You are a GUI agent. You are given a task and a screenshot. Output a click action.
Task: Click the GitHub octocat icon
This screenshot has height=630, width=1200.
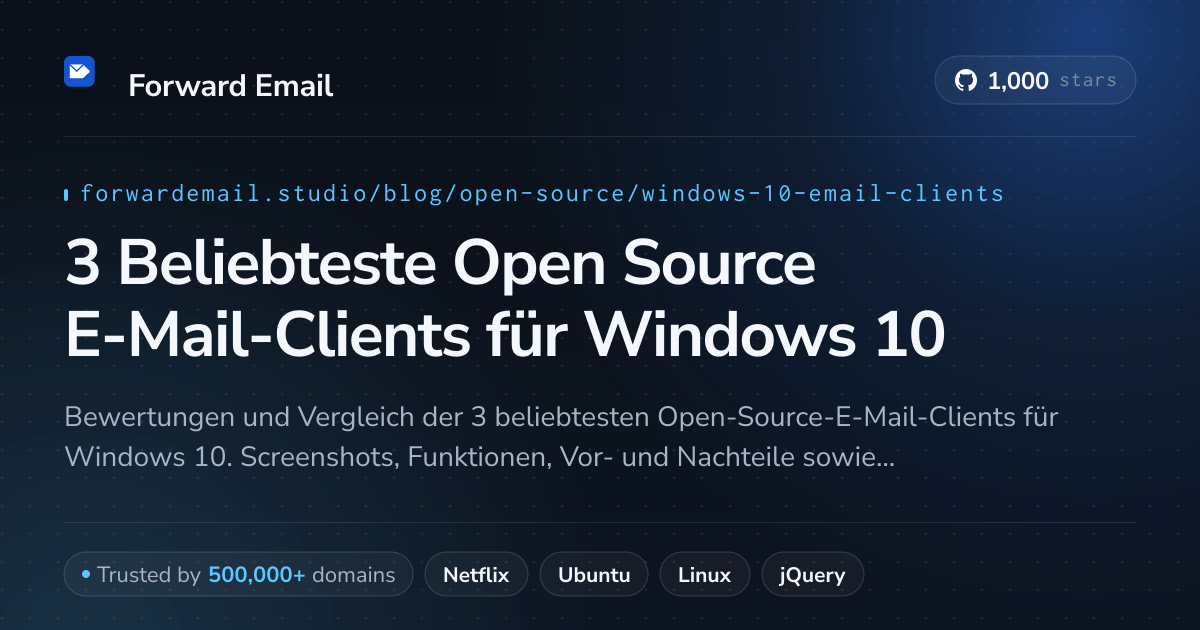[x=966, y=81]
